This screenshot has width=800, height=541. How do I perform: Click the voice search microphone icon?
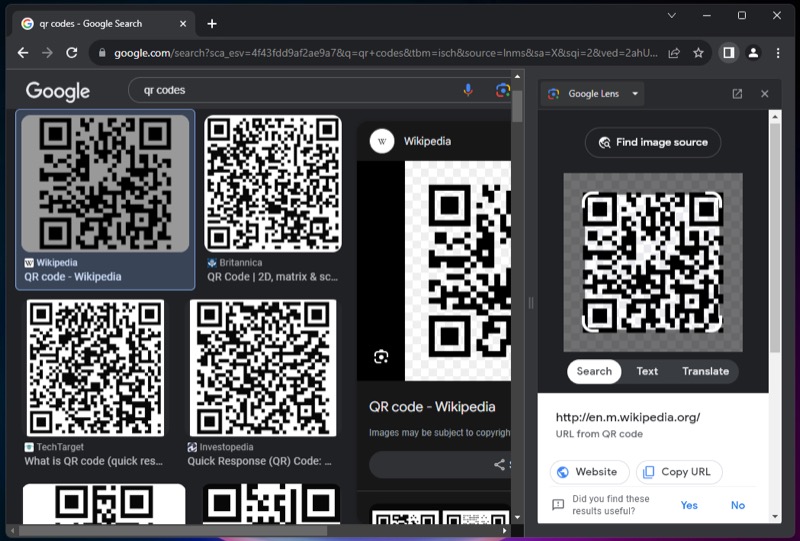click(x=468, y=90)
